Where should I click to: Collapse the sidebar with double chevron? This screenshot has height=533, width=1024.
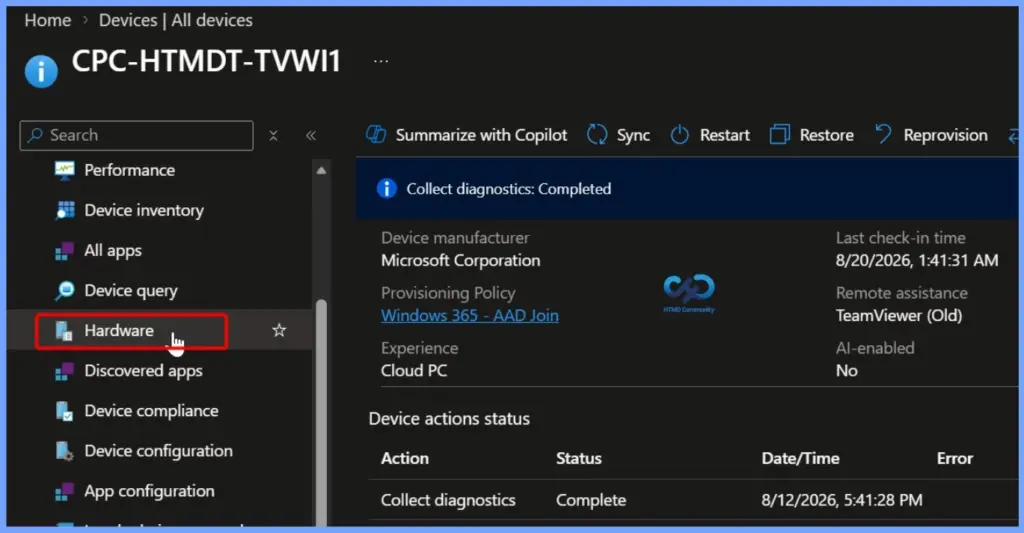pyautogui.click(x=311, y=135)
